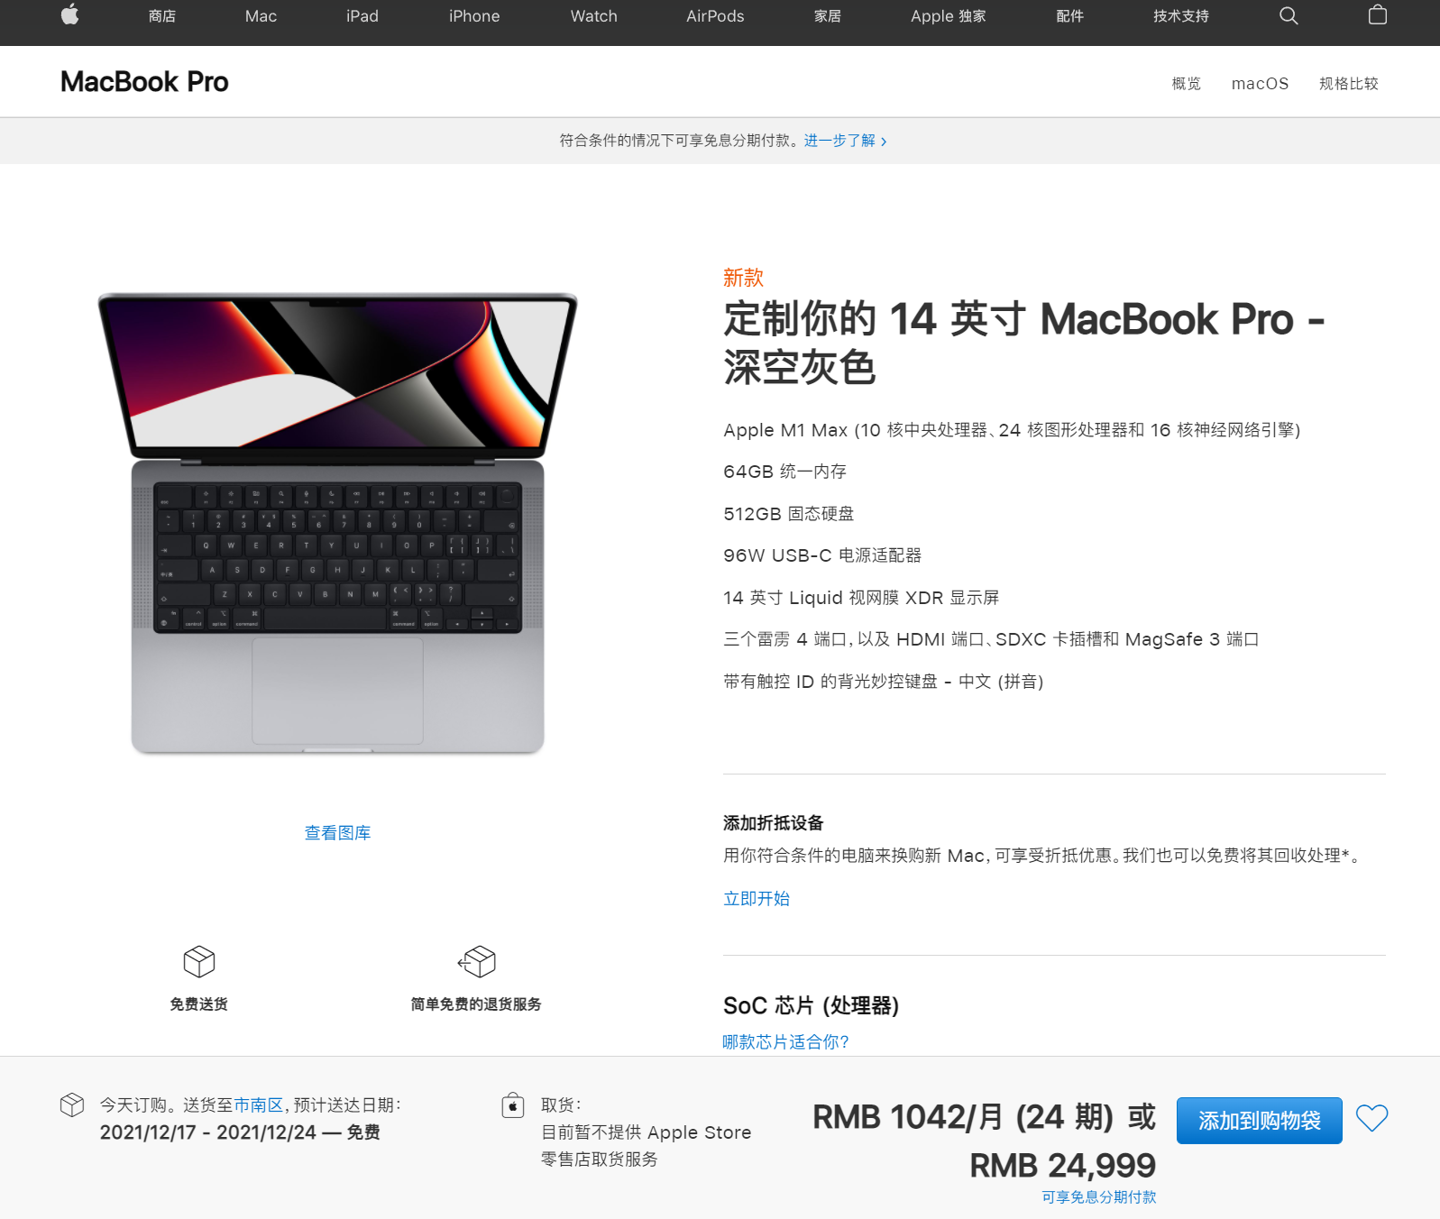The image size is (1440, 1219).
Task: Open the shopping bag icon
Action: pyautogui.click(x=1377, y=15)
